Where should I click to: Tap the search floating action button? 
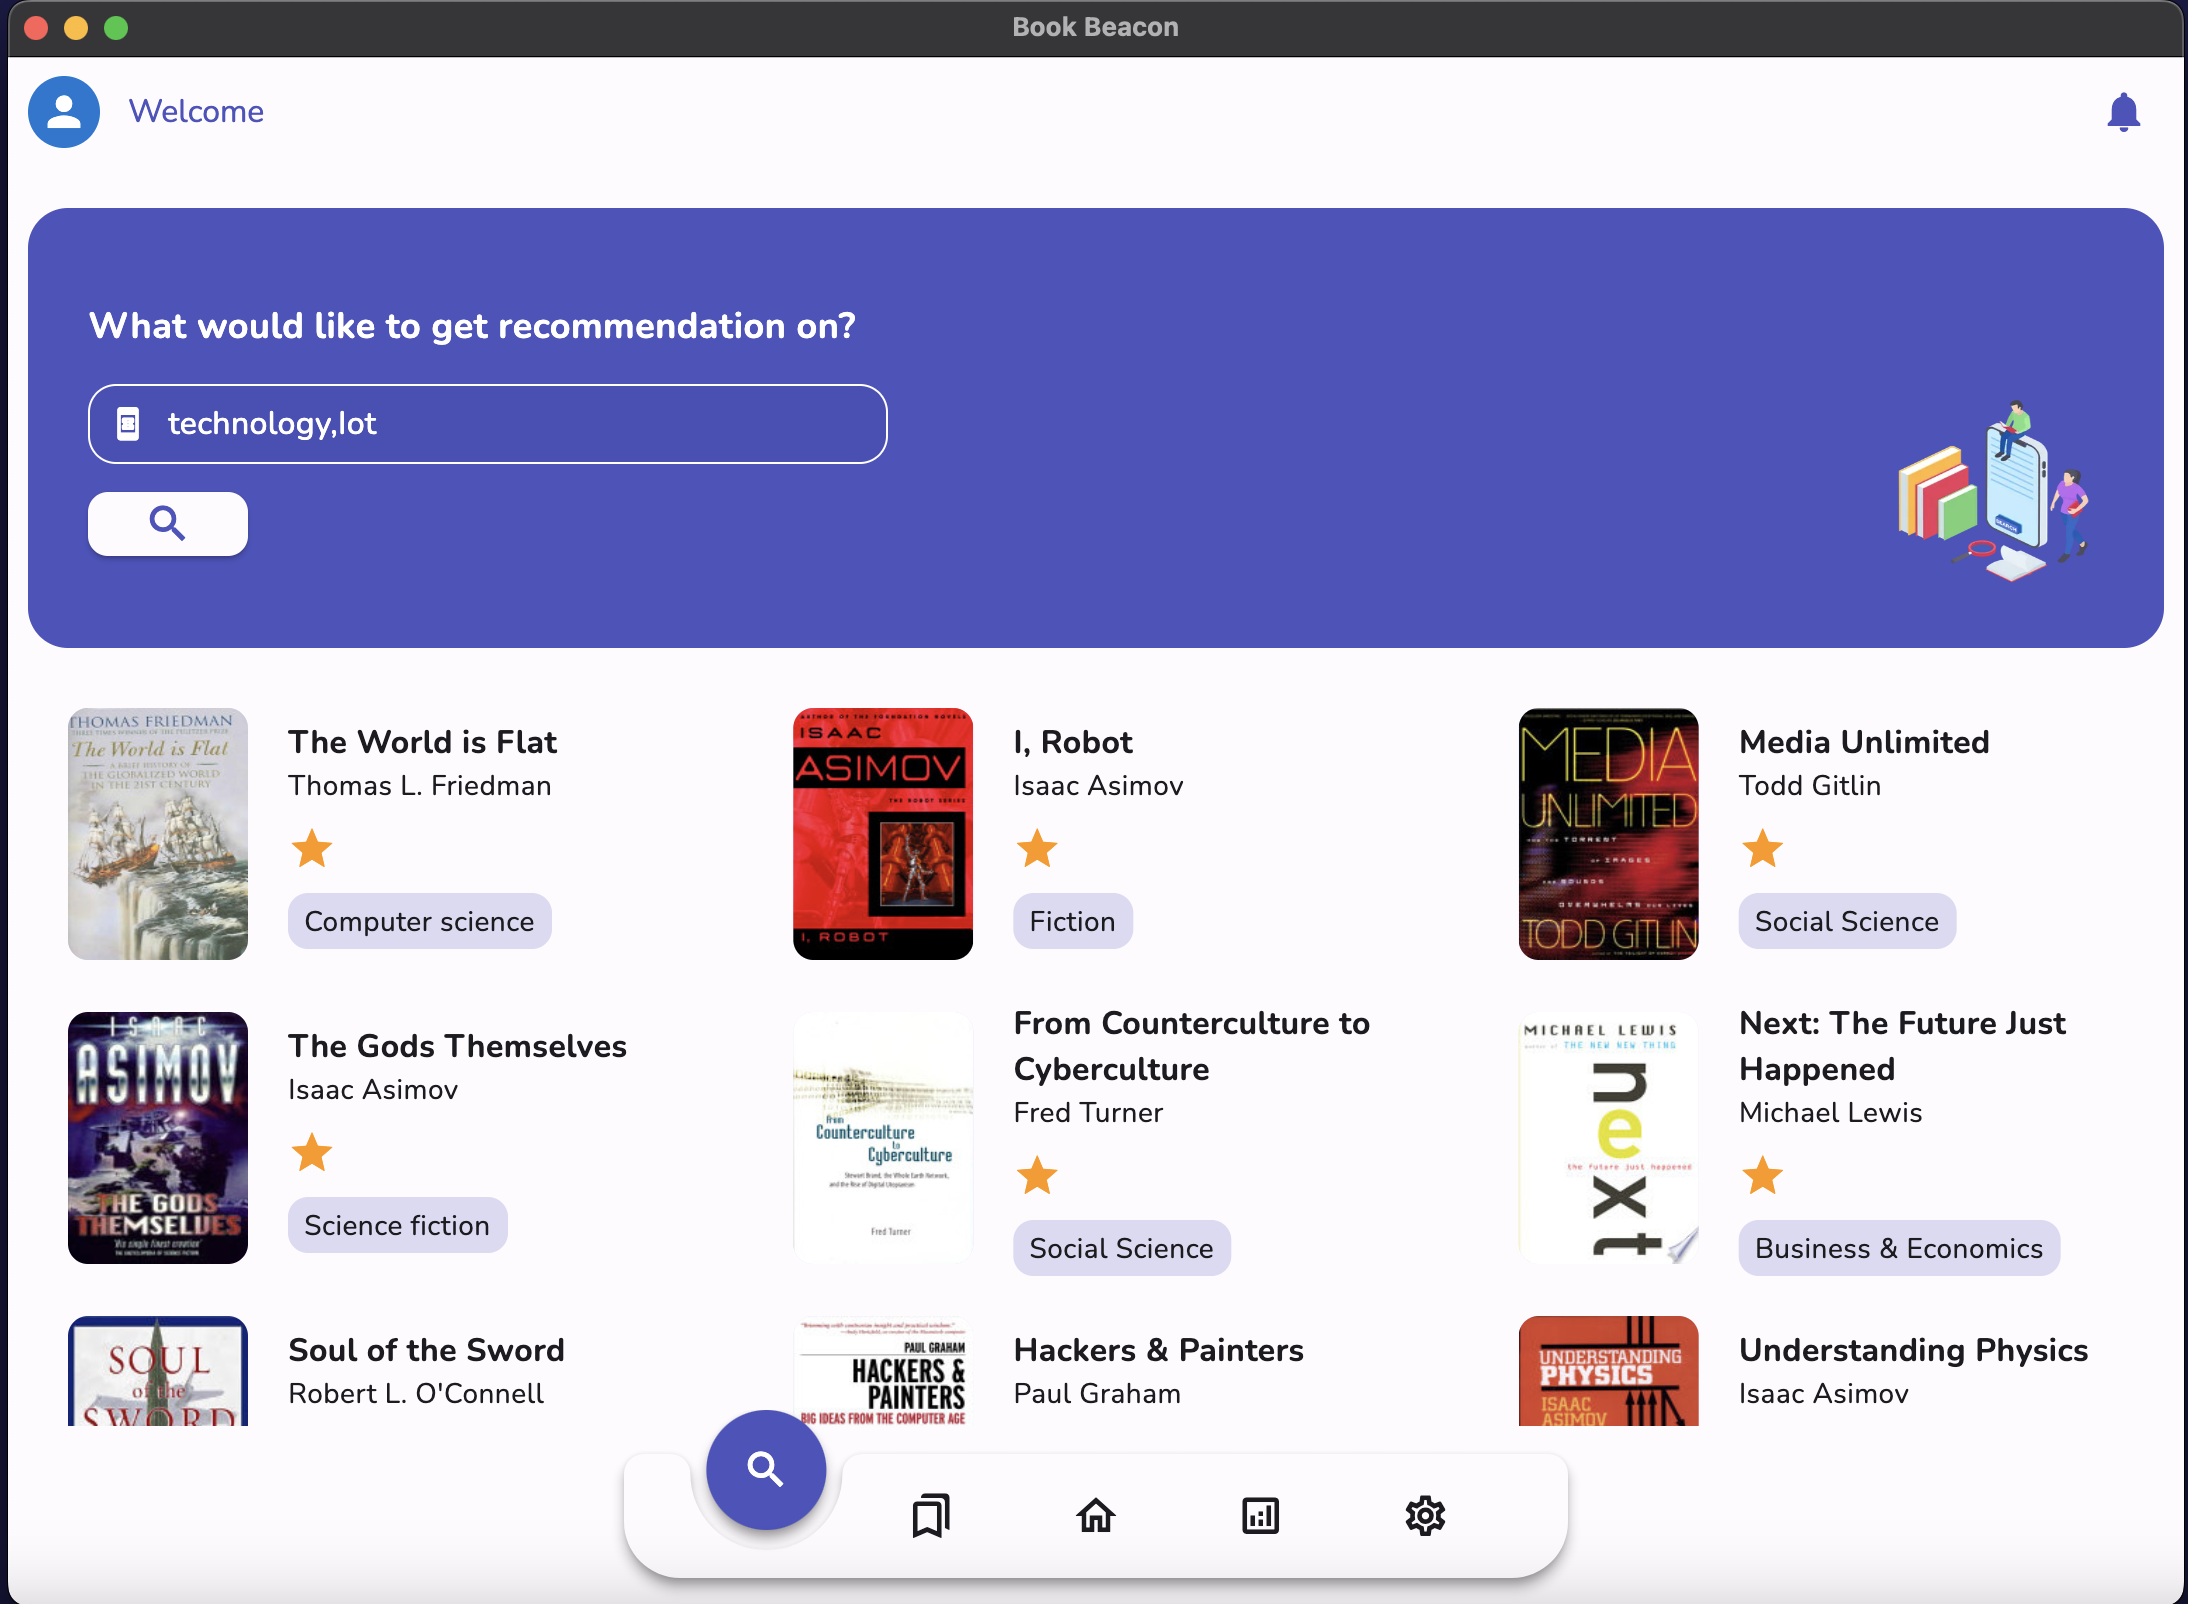[x=765, y=1469]
